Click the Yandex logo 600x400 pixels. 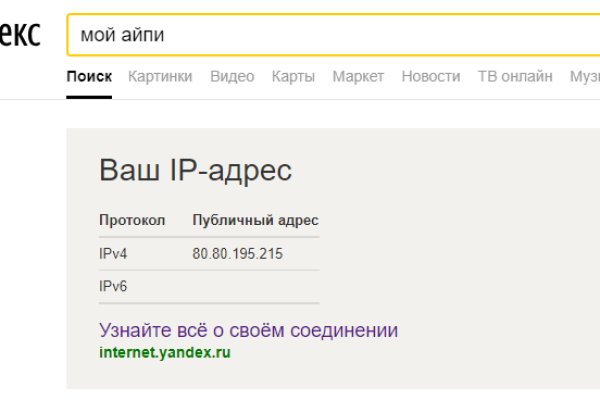pyautogui.click(x=18, y=35)
